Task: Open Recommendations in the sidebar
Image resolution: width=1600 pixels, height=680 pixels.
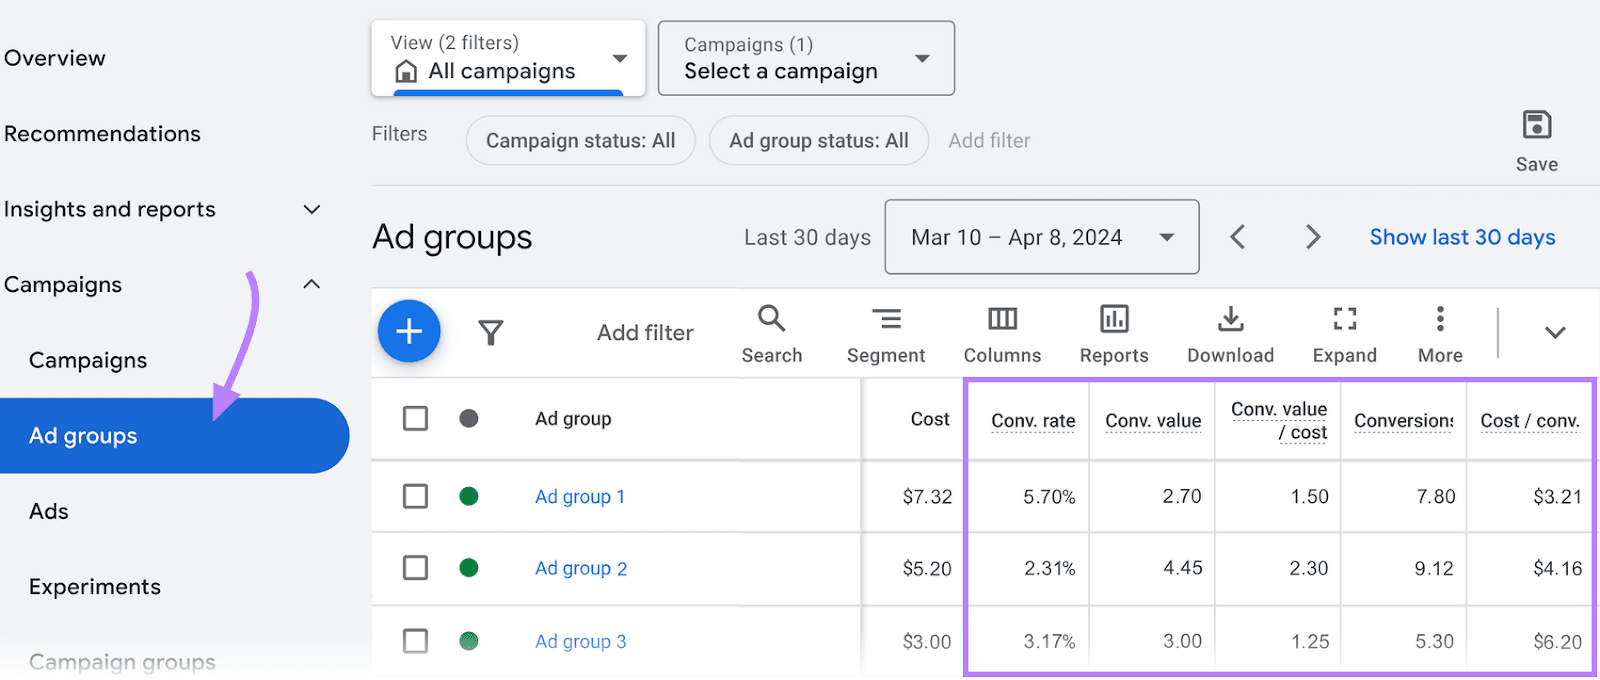Action: 102,133
